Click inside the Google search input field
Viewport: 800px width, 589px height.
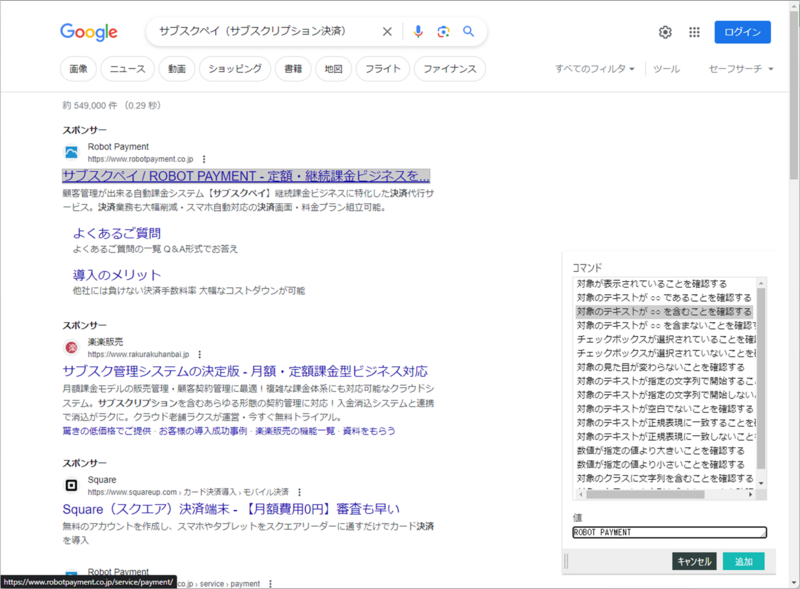tap(265, 32)
